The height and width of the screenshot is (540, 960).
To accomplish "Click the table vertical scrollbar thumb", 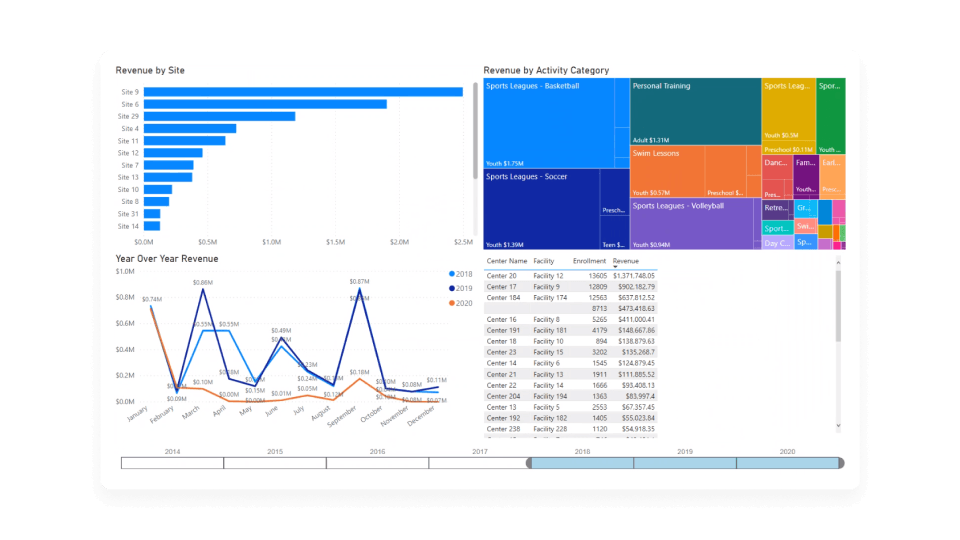I will point(838,306).
